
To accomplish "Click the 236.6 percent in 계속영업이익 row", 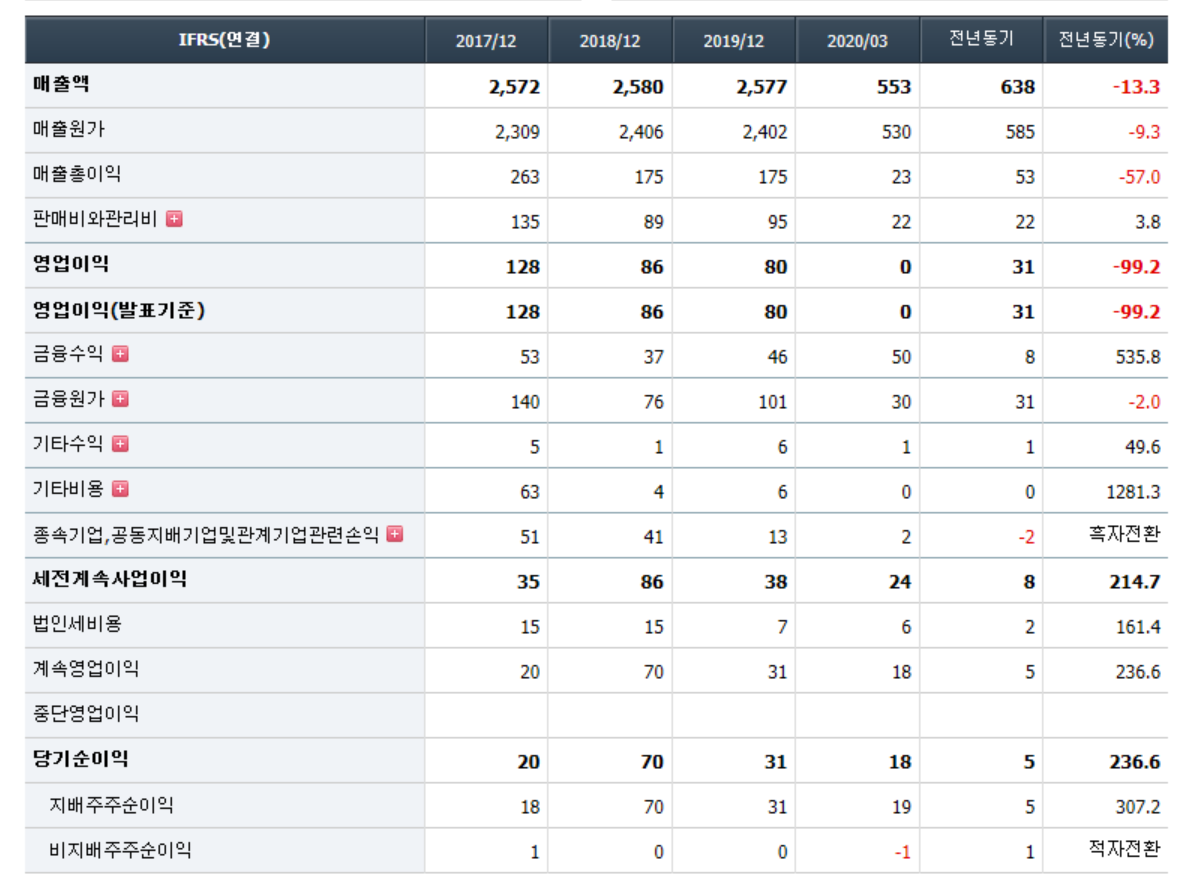I will 1137,672.
